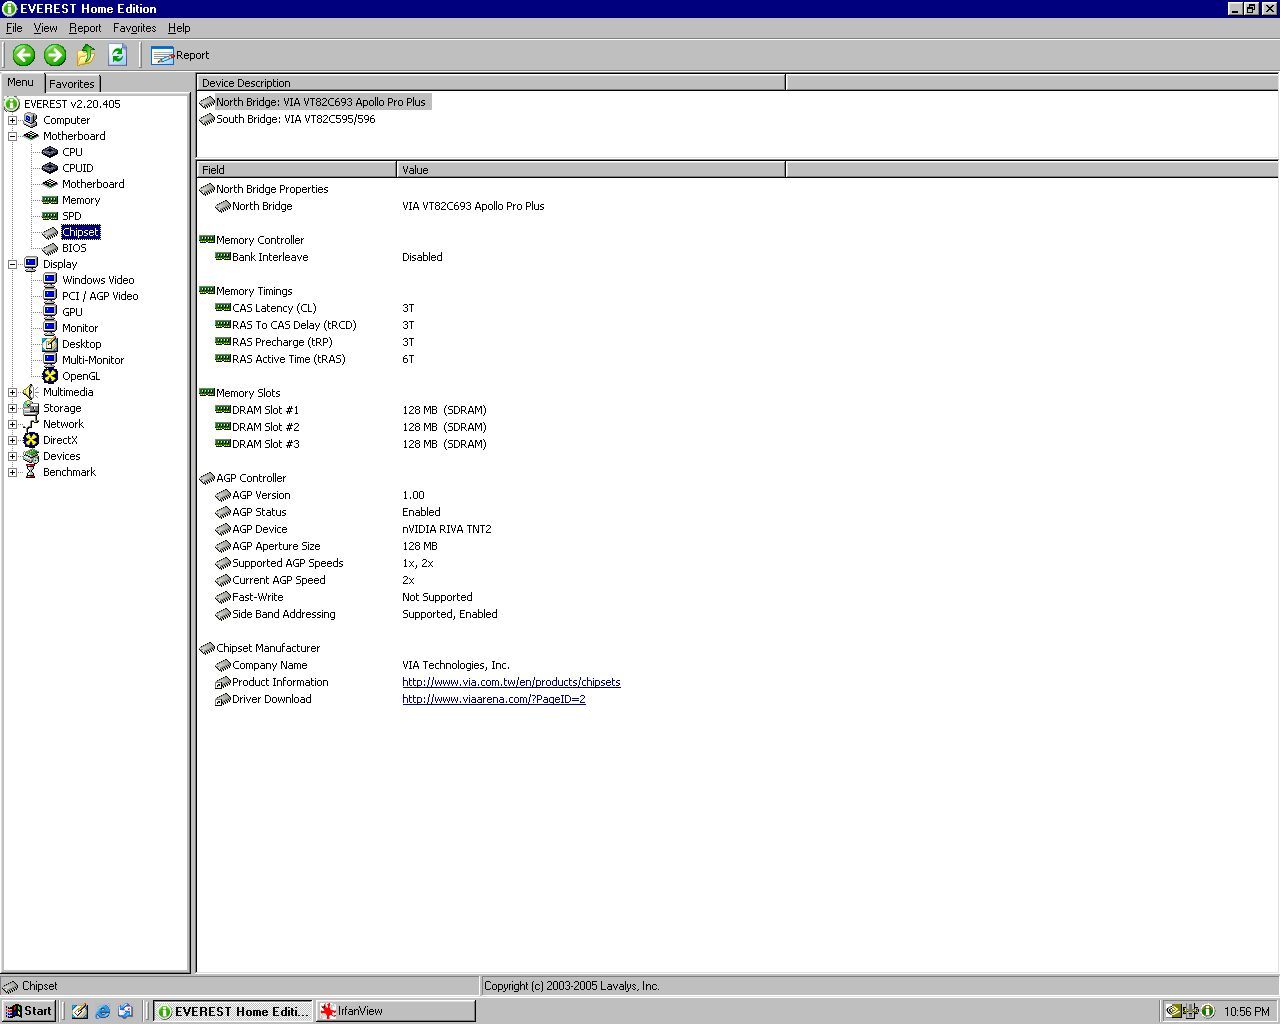The image size is (1280, 1024).
Task: Select the CAS Latency (CL) row
Action: point(492,308)
